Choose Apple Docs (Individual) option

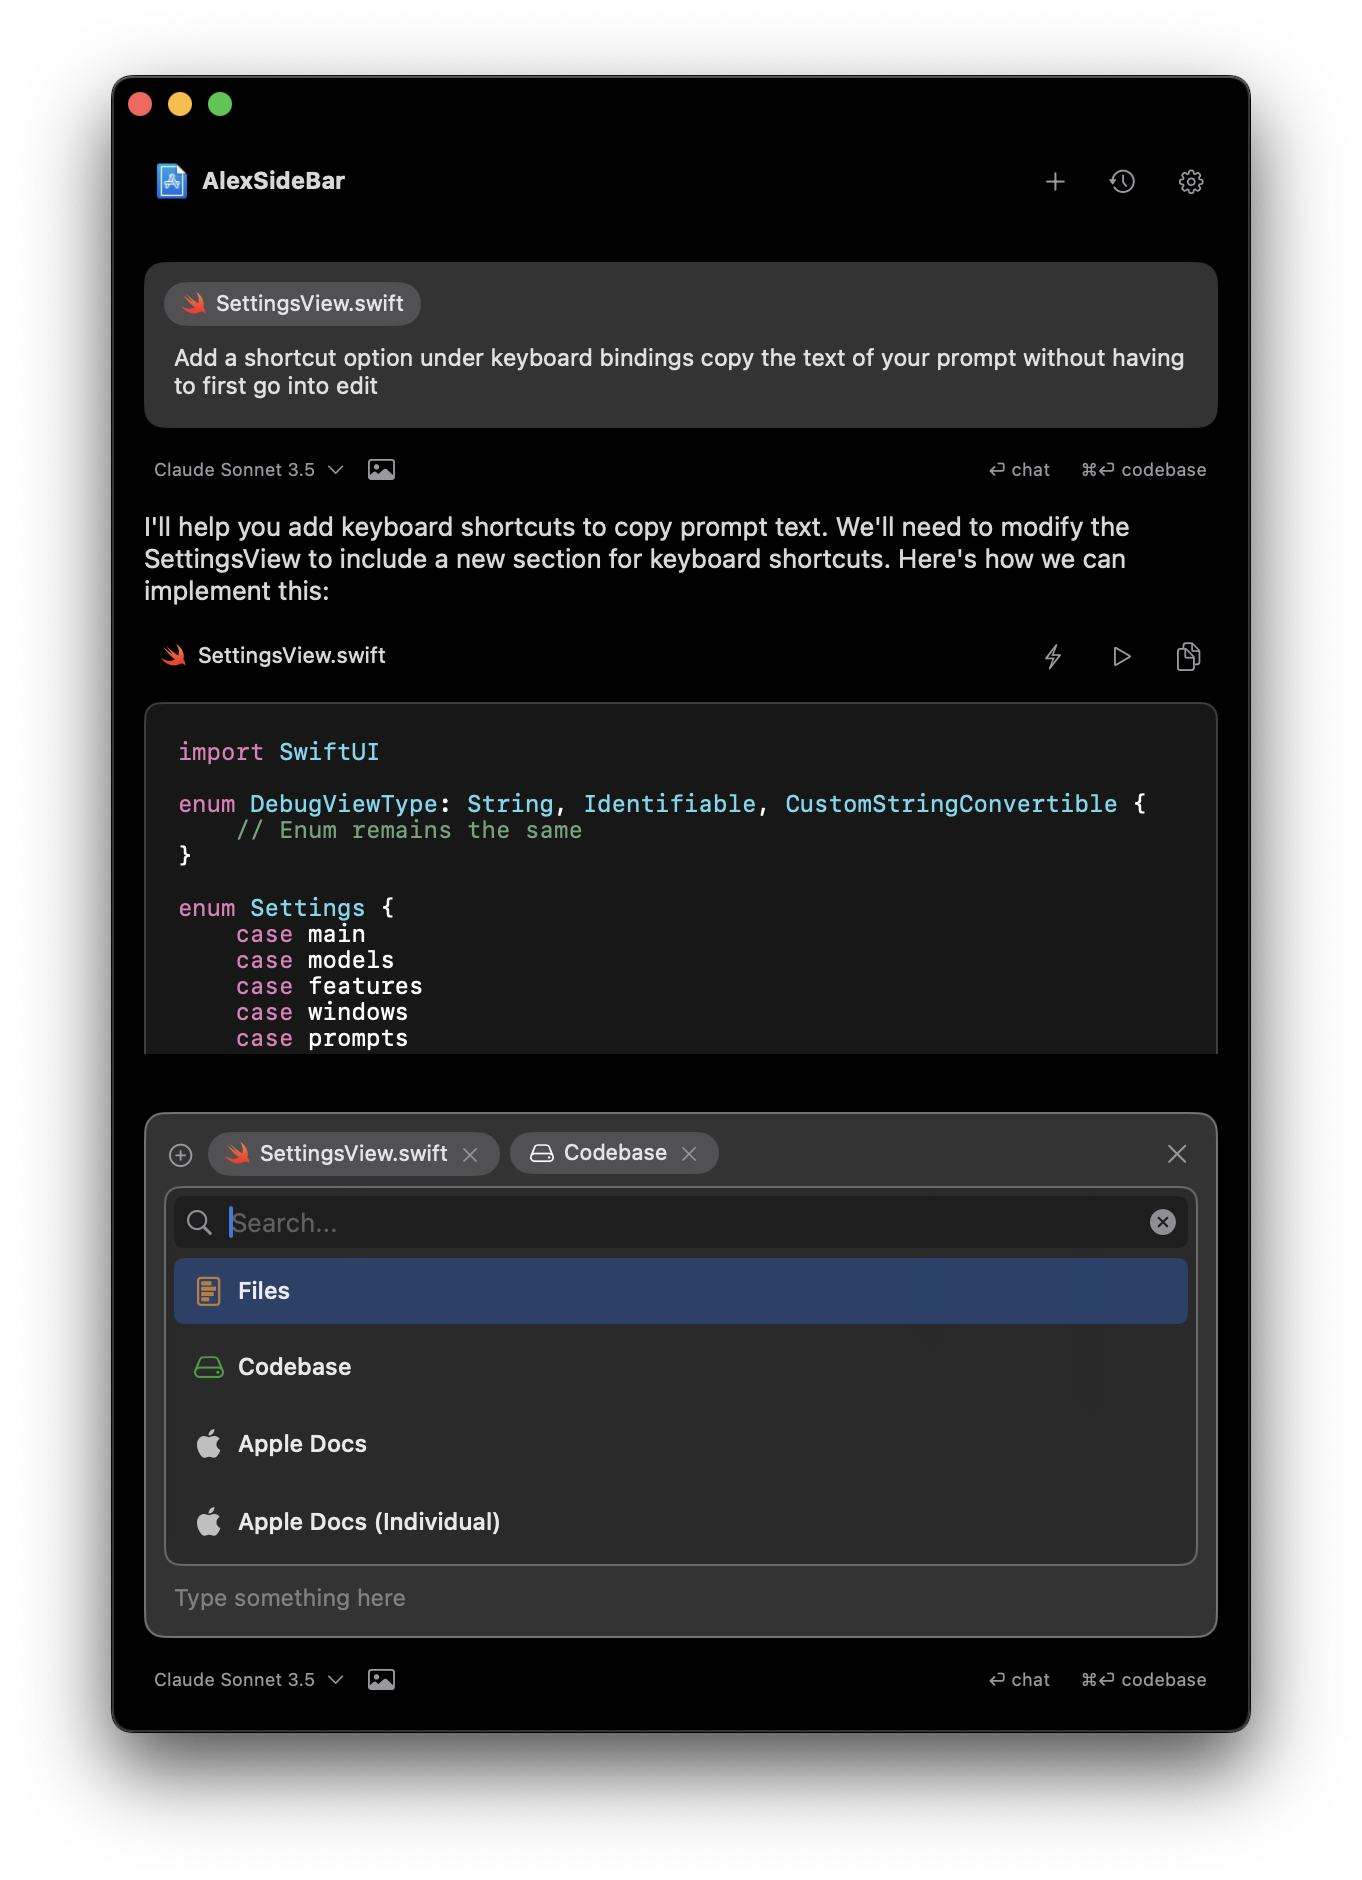point(681,1522)
